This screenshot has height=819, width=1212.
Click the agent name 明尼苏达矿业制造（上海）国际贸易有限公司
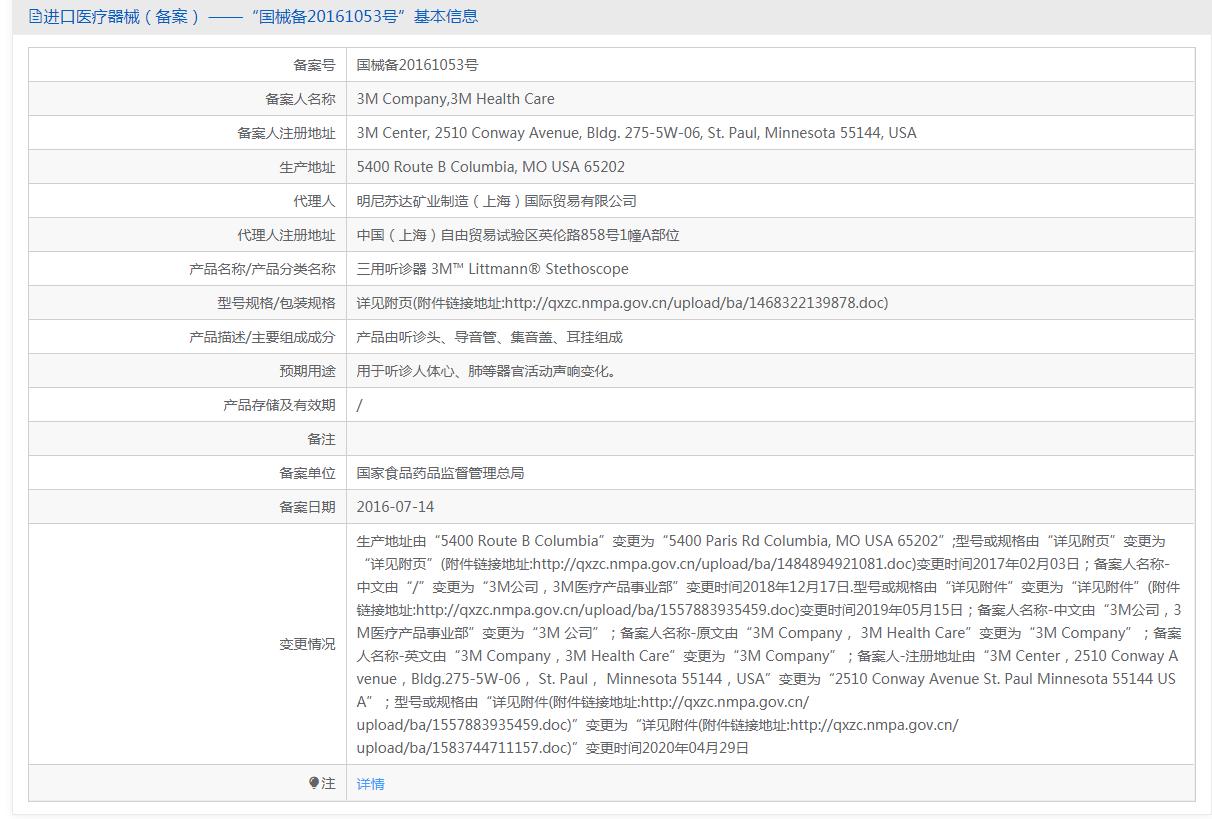(x=496, y=201)
